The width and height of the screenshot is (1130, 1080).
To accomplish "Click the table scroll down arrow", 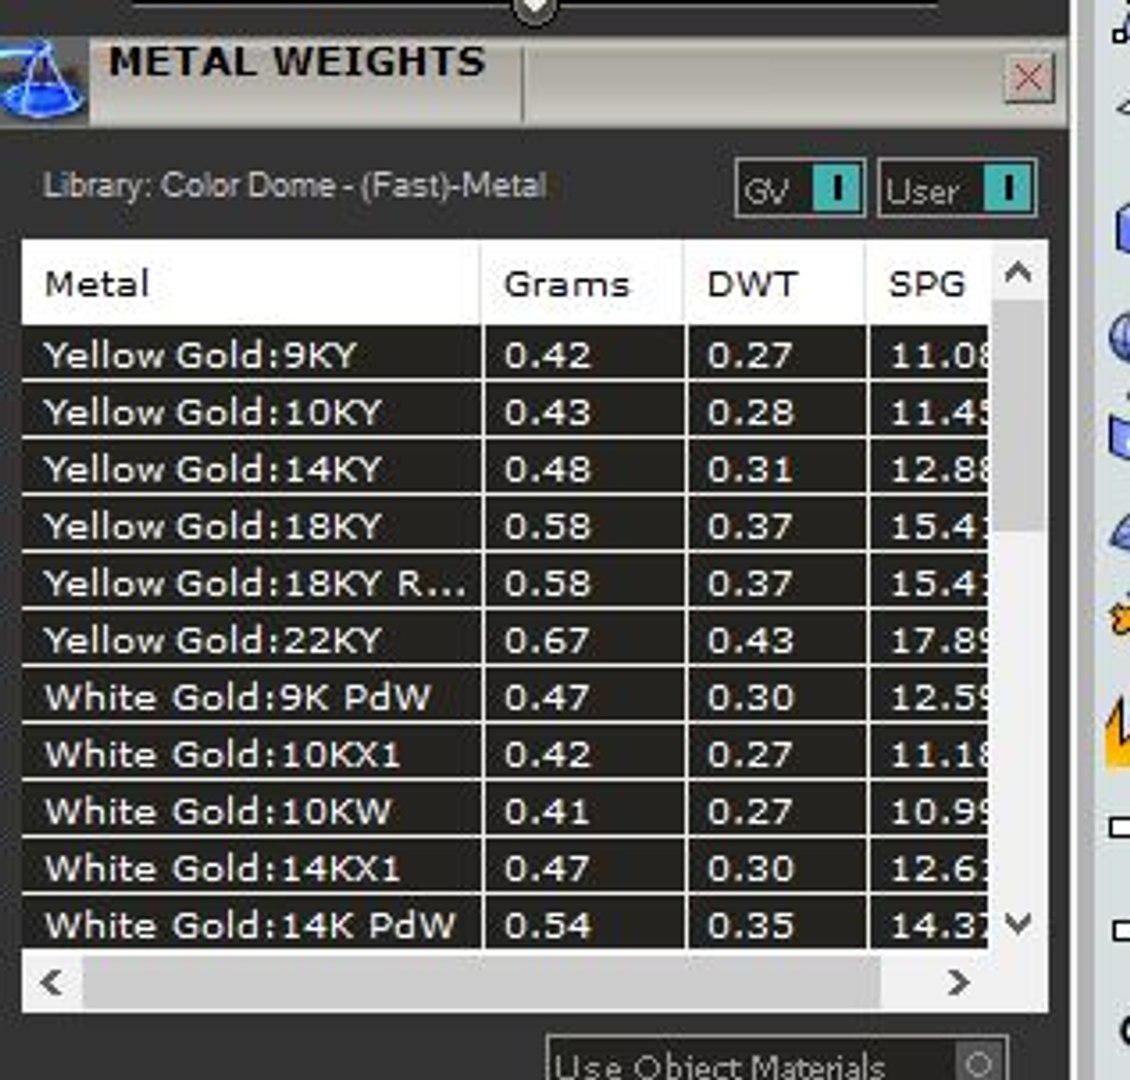I will pos(1018,922).
